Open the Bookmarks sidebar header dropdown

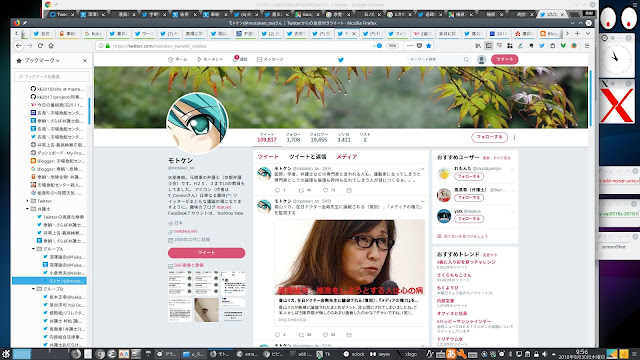point(42,60)
